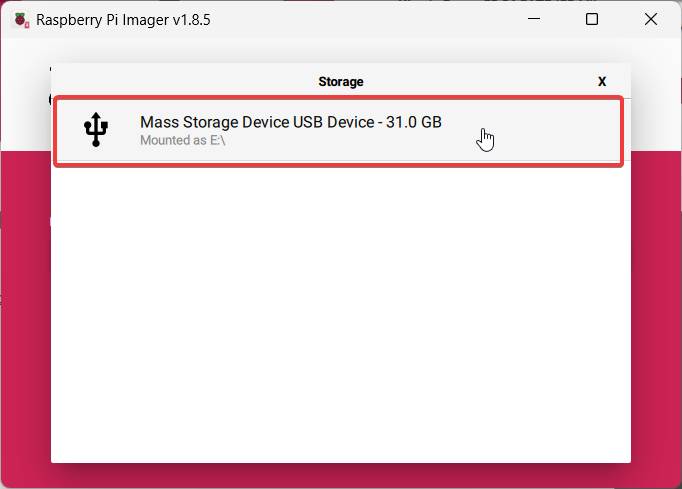Click the Raspberry Pi Imager v1.8.5 title text

click(124, 19)
